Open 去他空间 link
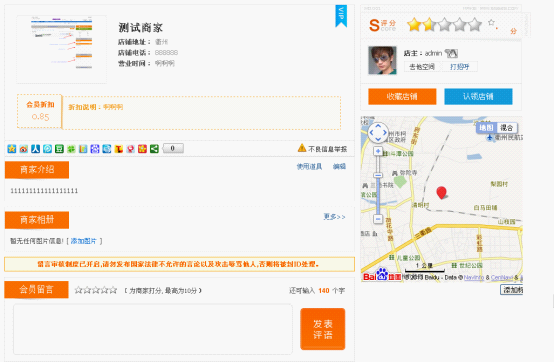554x362 pixels. pos(422,67)
